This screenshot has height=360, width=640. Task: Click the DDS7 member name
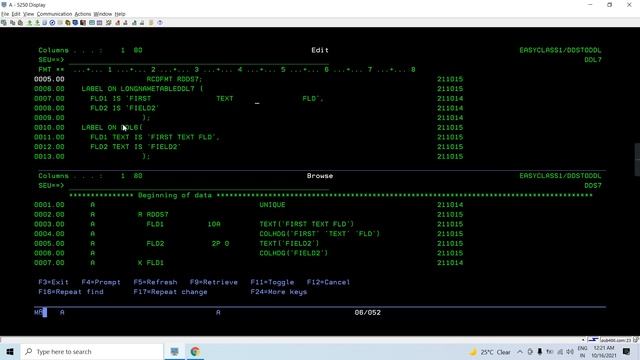[593, 186]
